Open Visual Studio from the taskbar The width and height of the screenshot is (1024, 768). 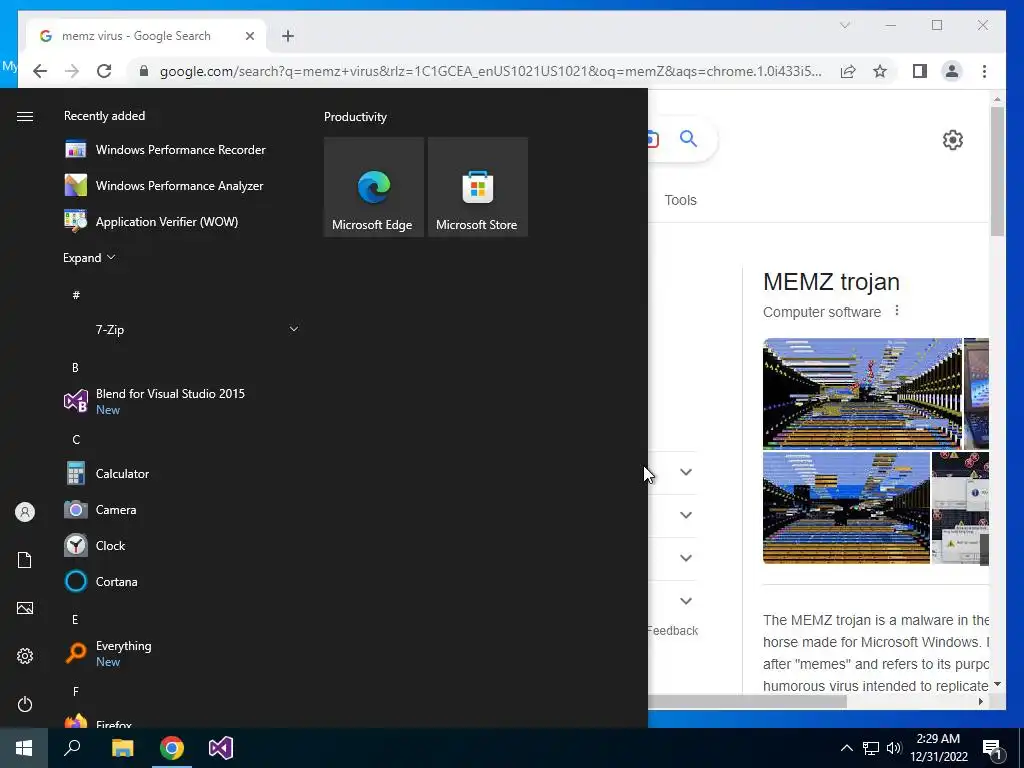coord(221,748)
